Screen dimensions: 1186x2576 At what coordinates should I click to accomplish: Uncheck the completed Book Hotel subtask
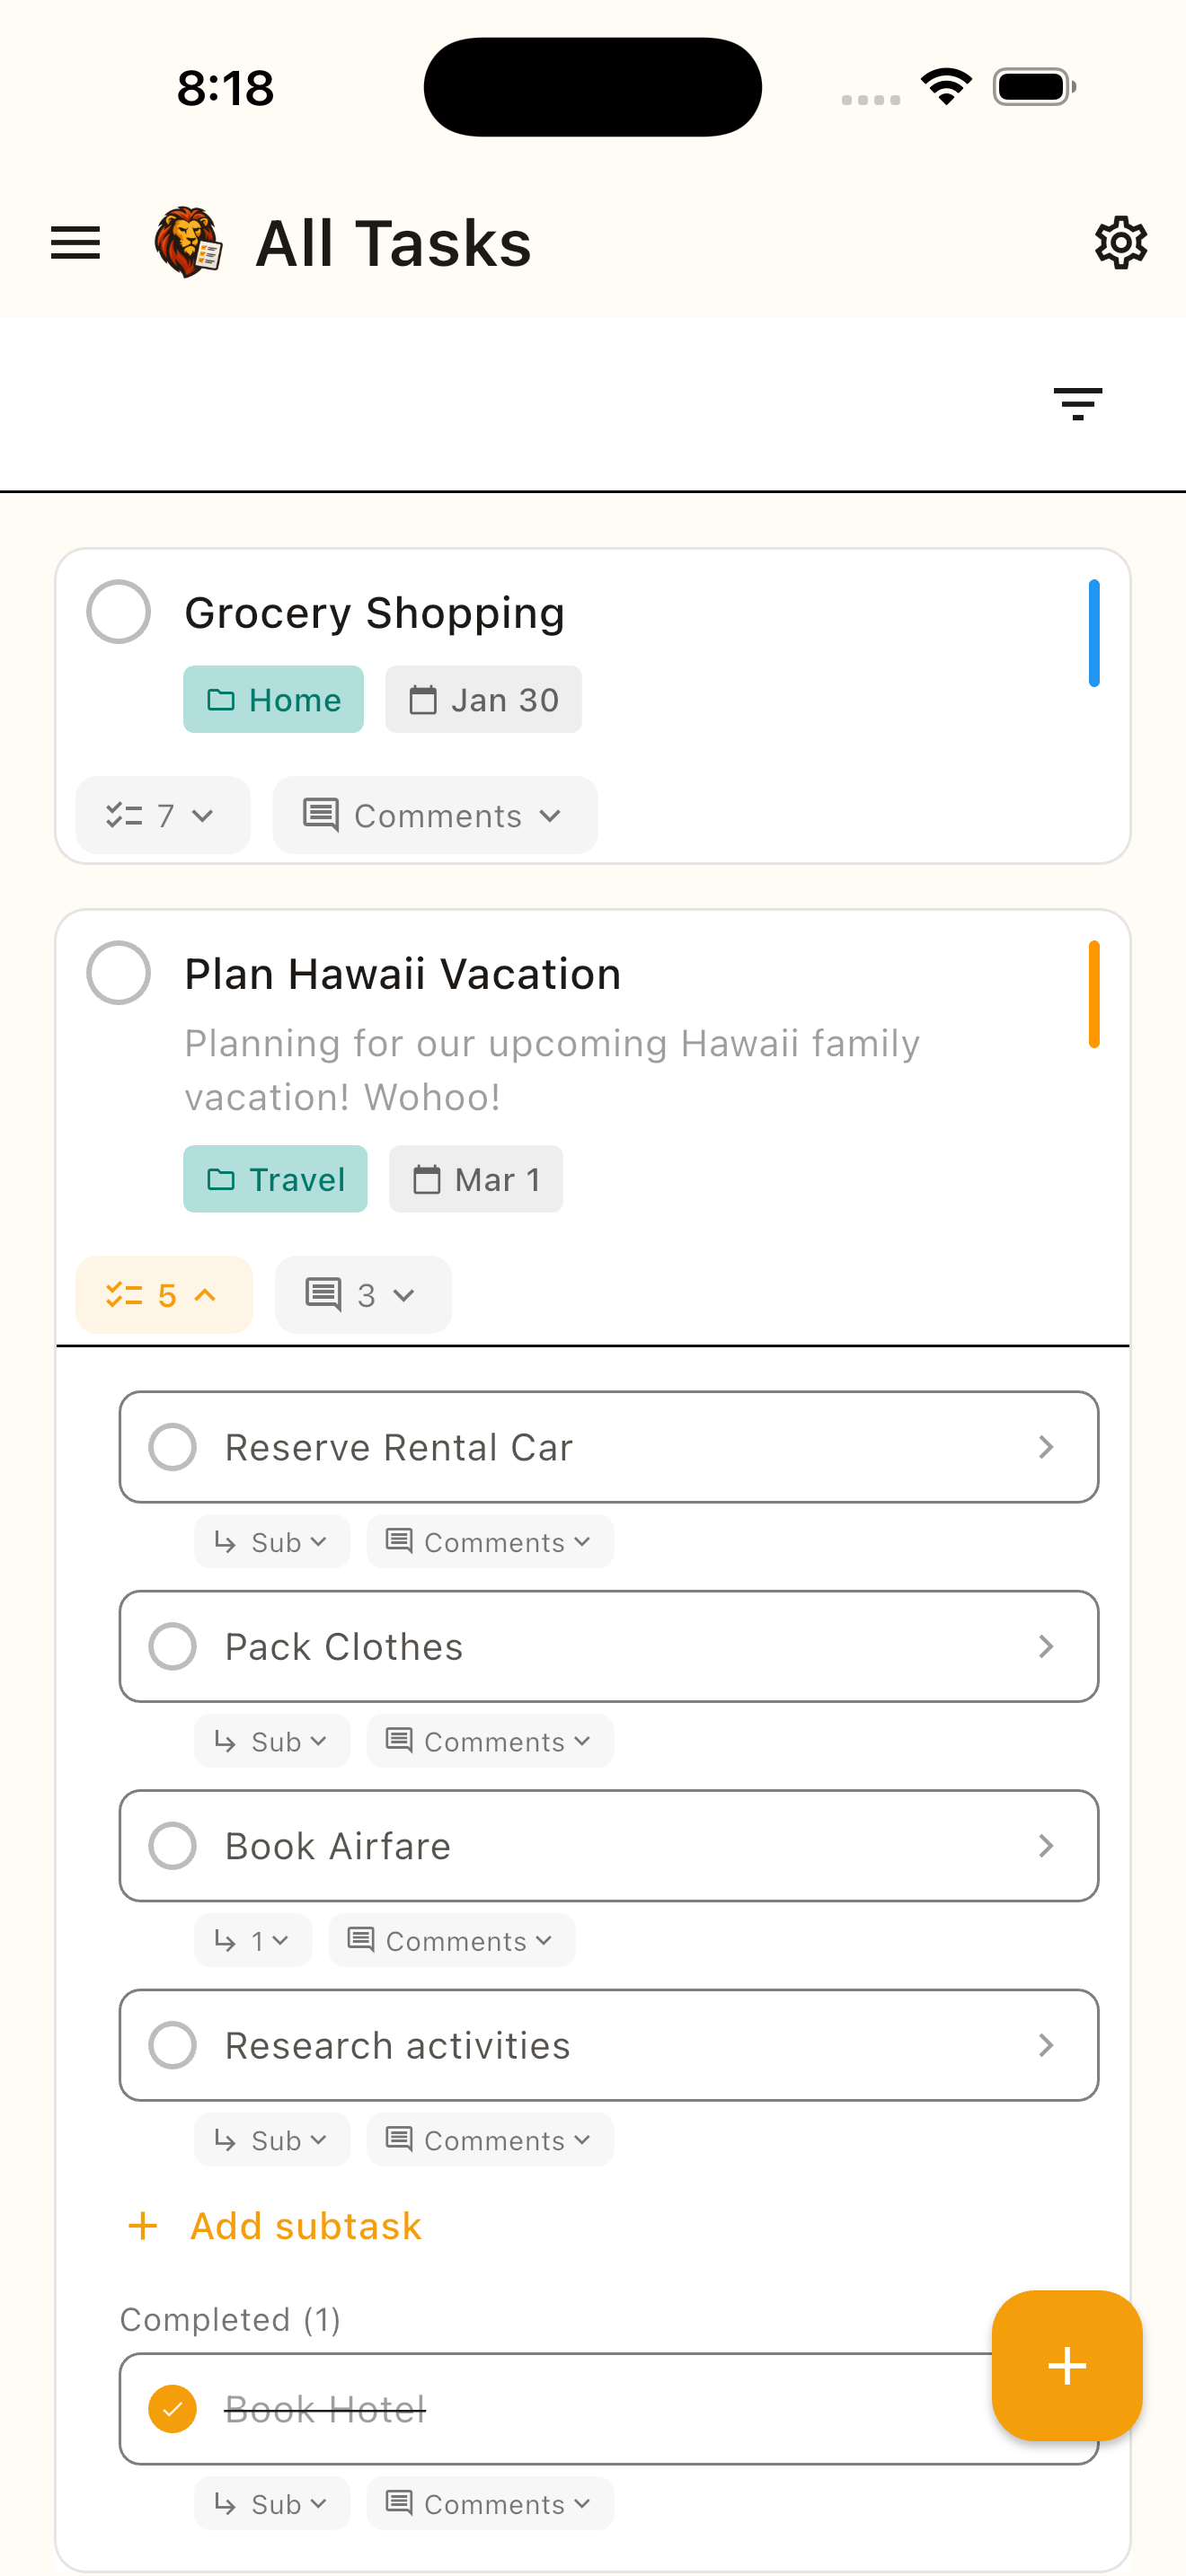[x=172, y=2409]
